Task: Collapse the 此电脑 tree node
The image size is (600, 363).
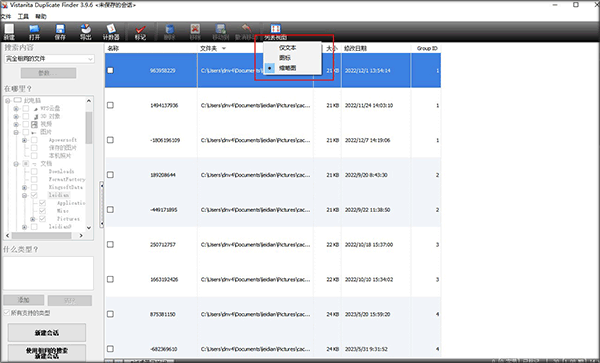Action: [x=7, y=101]
